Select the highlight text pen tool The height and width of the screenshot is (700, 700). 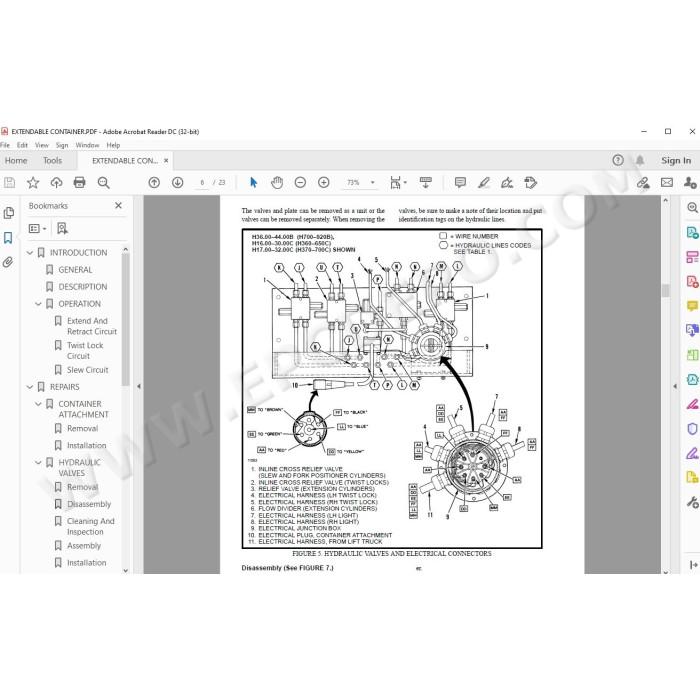pyautogui.click(x=484, y=183)
